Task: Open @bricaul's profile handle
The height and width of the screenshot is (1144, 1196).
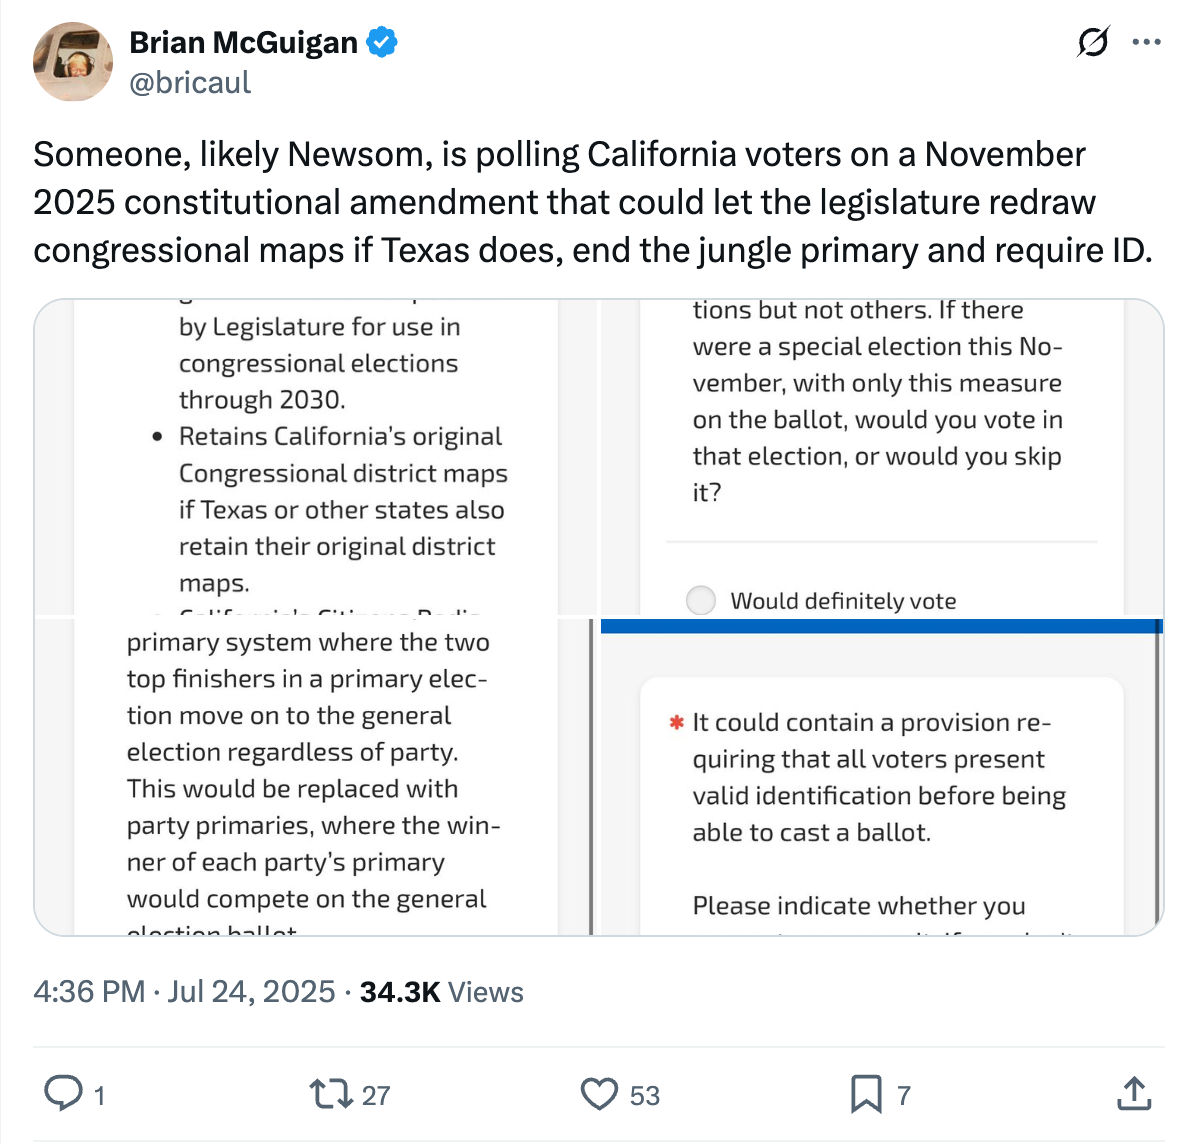Action: pos(190,82)
